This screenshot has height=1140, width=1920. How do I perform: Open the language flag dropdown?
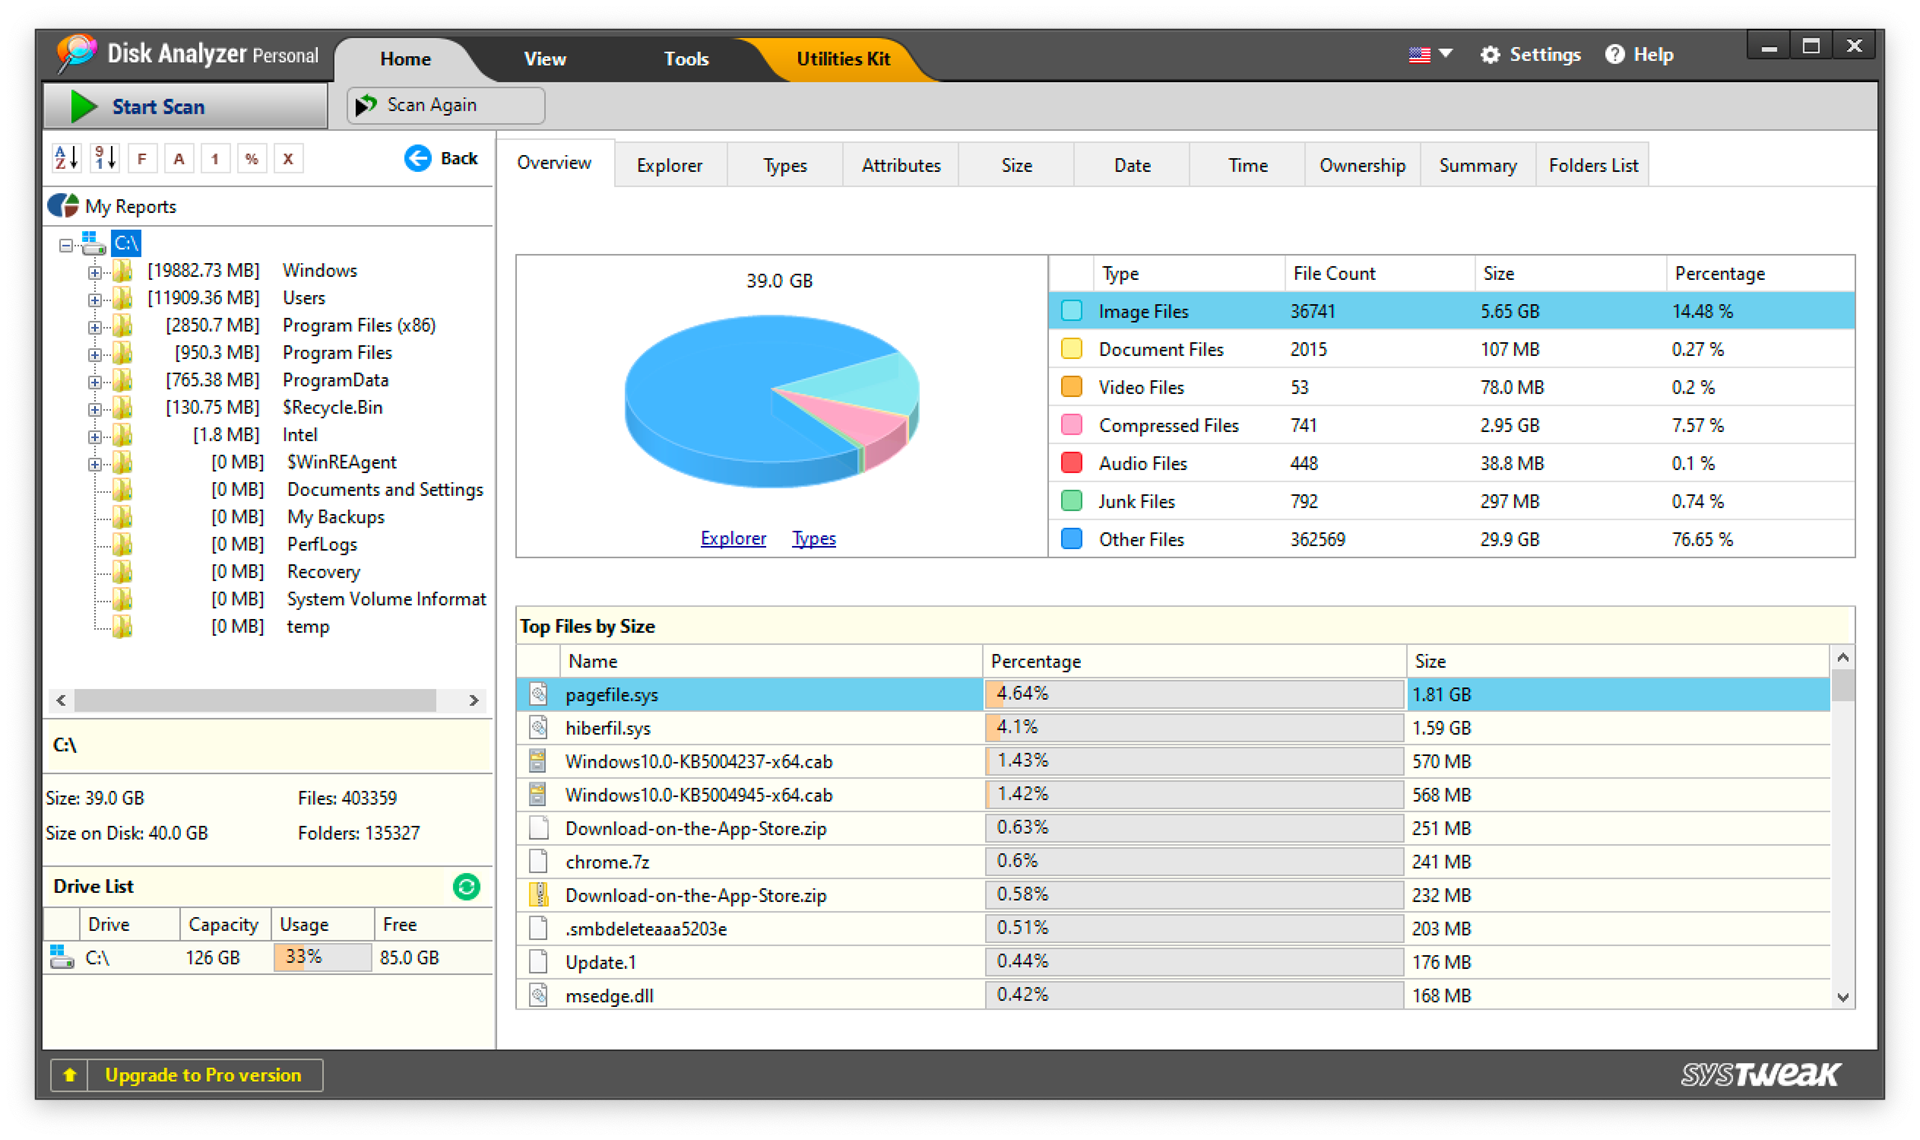1430,55
